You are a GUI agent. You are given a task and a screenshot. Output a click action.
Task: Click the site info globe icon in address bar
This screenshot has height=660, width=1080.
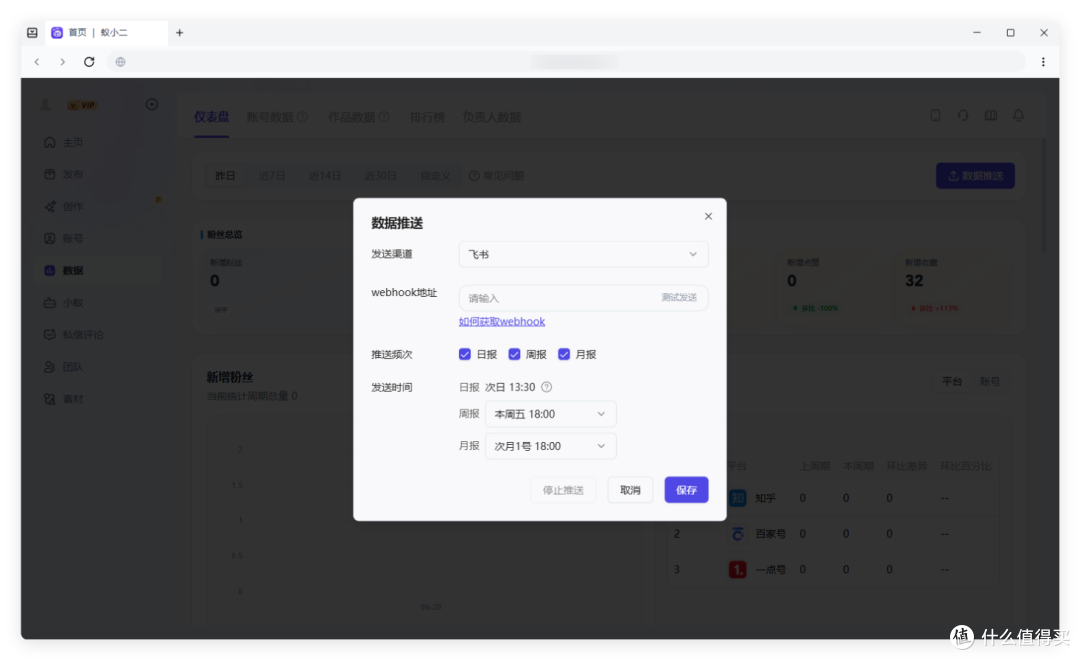(121, 62)
